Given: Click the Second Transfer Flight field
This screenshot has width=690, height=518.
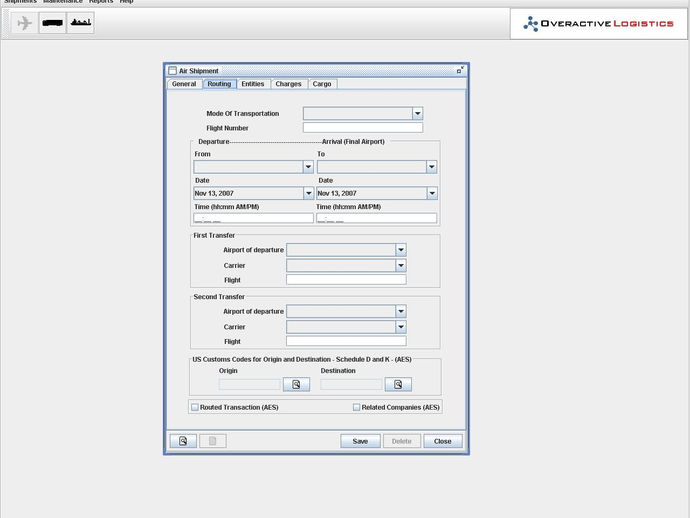Looking at the screenshot, I should 346,341.
